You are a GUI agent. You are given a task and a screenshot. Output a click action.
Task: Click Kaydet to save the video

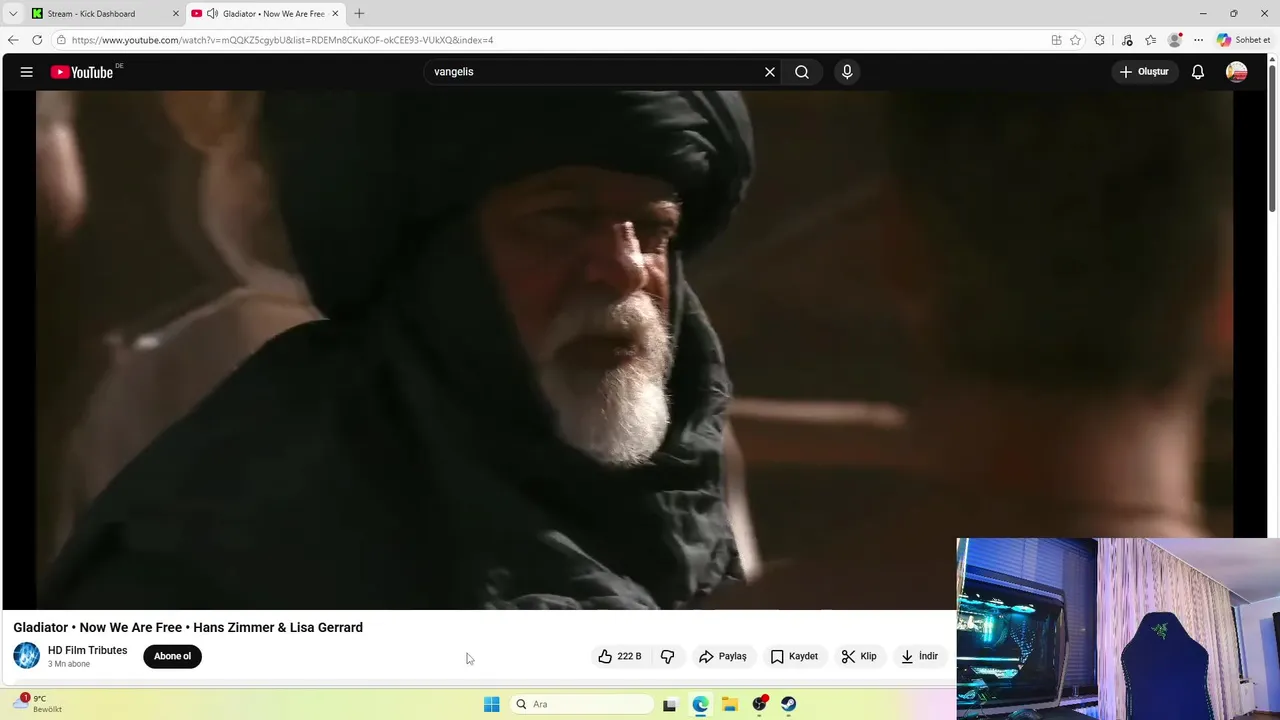(794, 656)
